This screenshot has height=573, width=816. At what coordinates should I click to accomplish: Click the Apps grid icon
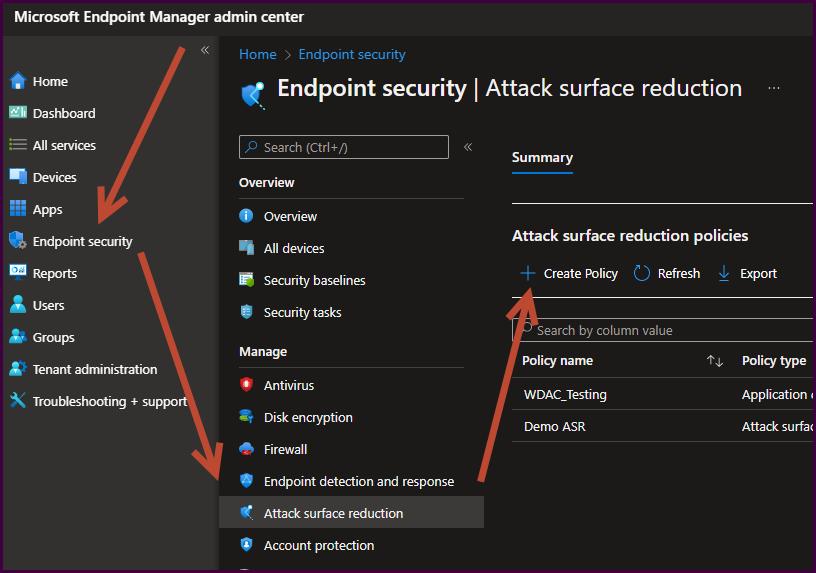(17, 209)
